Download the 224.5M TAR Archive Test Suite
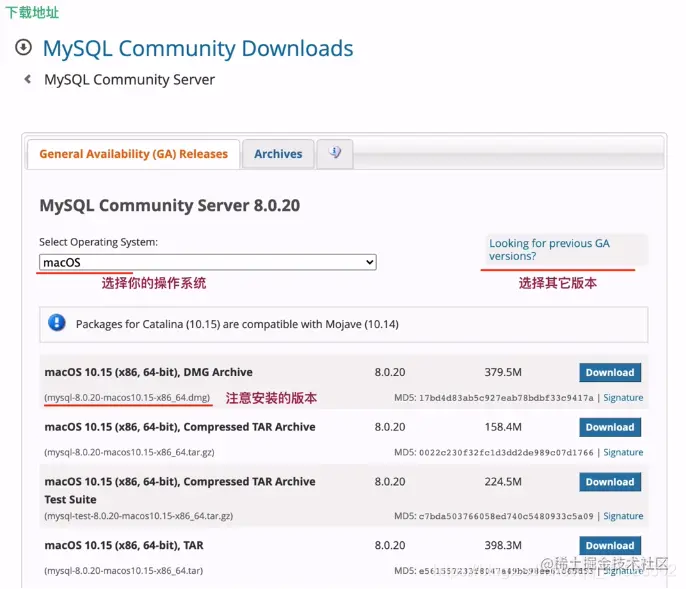Screen dimensions: 686x589 tap(610, 482)
